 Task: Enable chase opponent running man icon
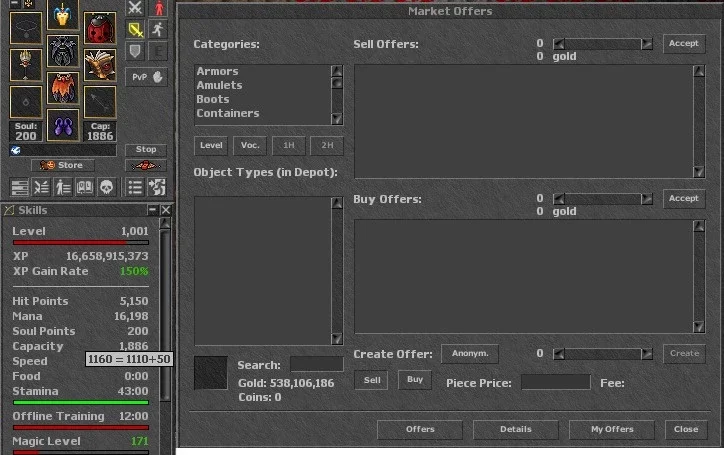[x=158, y=30]
